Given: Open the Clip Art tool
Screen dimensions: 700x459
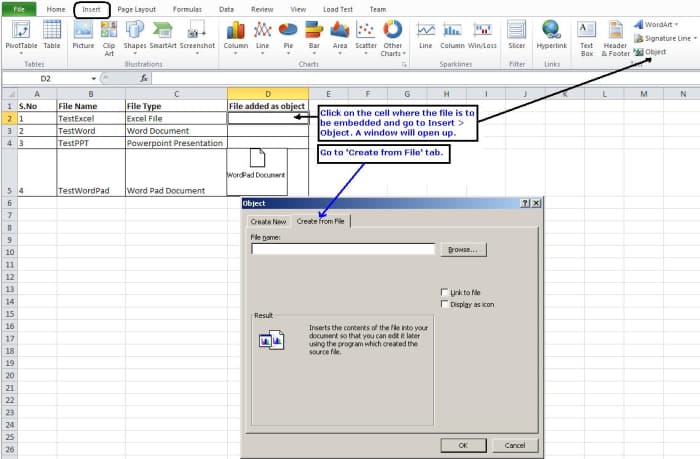Looking at the screenshot, I should coord(109,34).
